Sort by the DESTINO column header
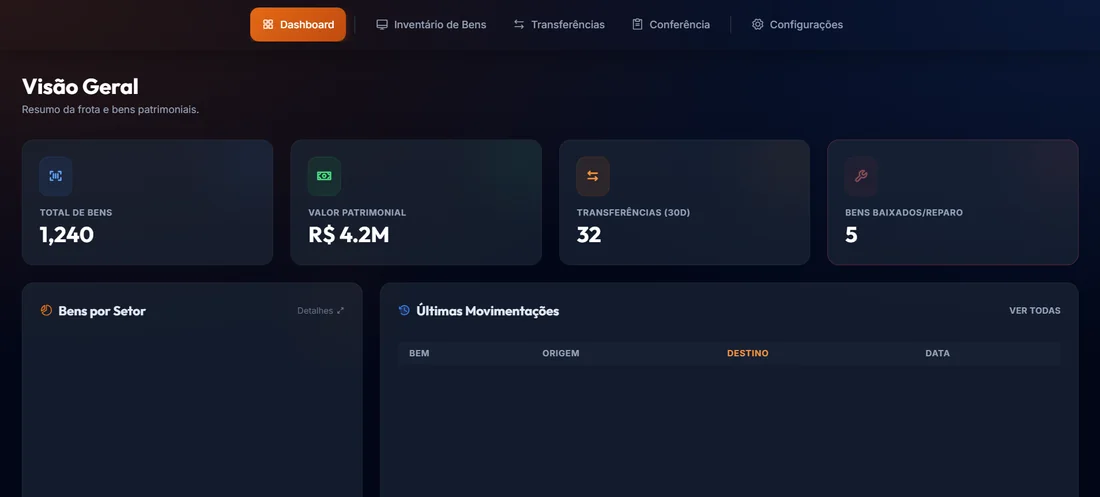1100x497 pixels. 747,353
